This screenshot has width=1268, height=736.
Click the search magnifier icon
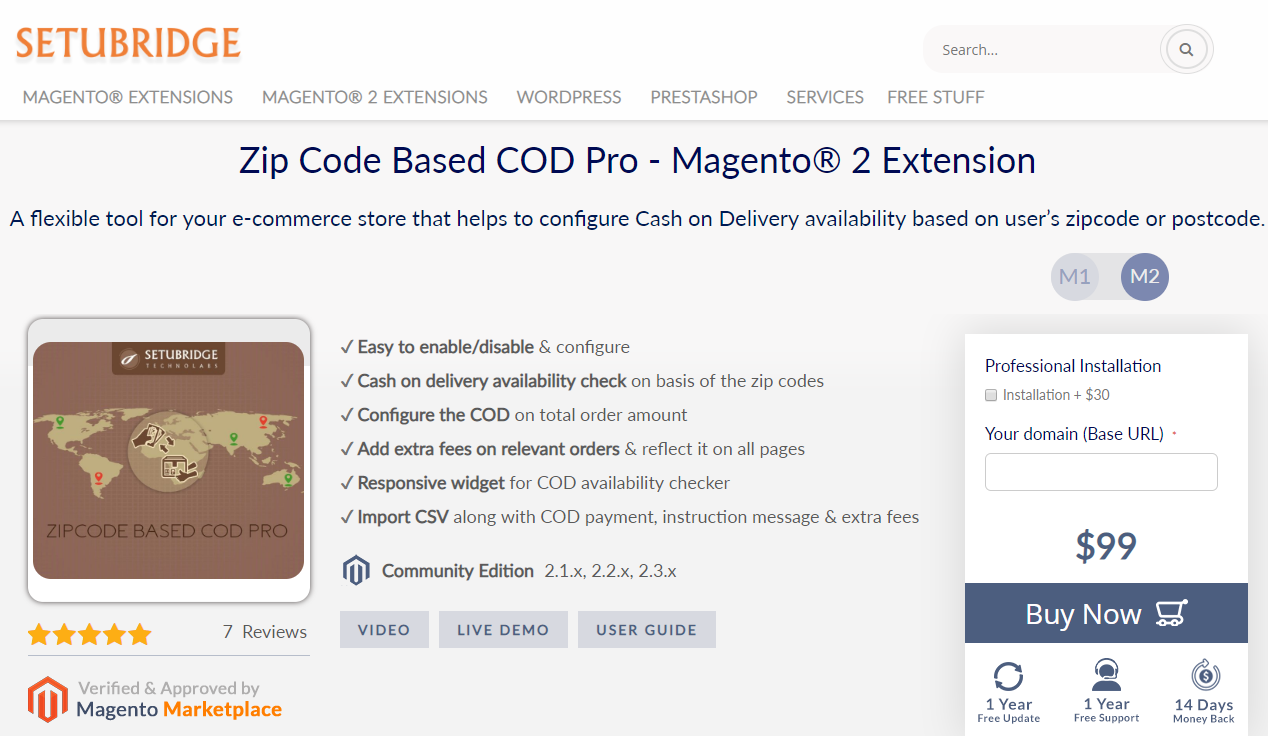click(x=1186, y=49)
